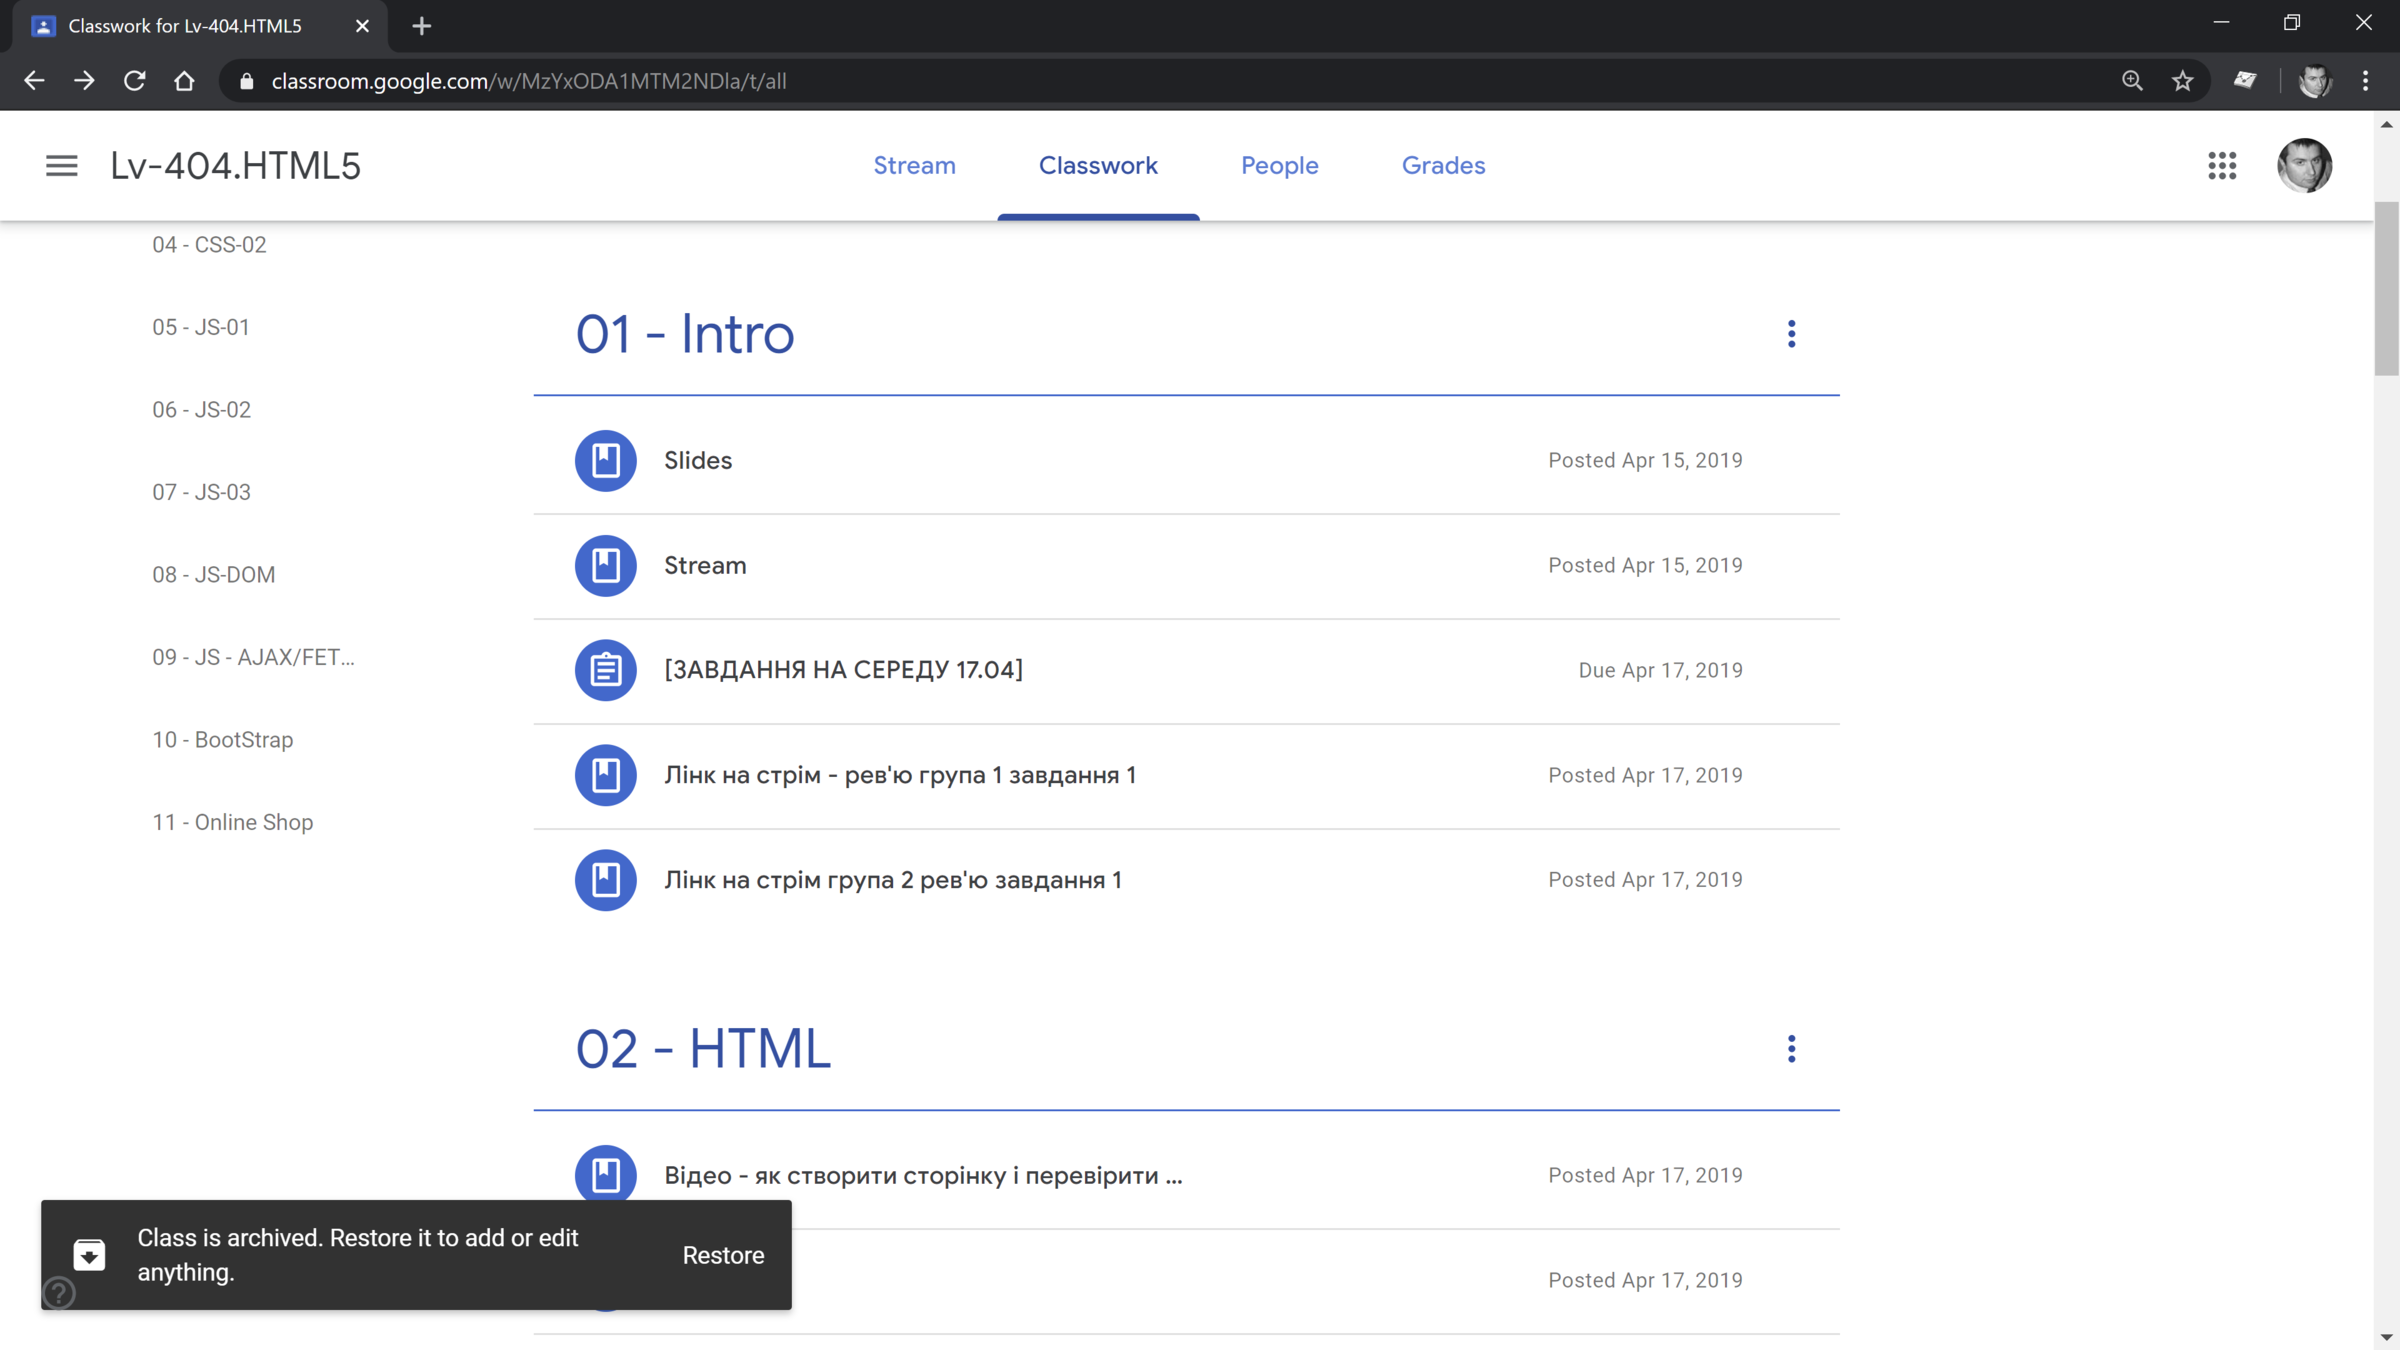
Task: Open the Google apps grid
Action: (2222, 165)
